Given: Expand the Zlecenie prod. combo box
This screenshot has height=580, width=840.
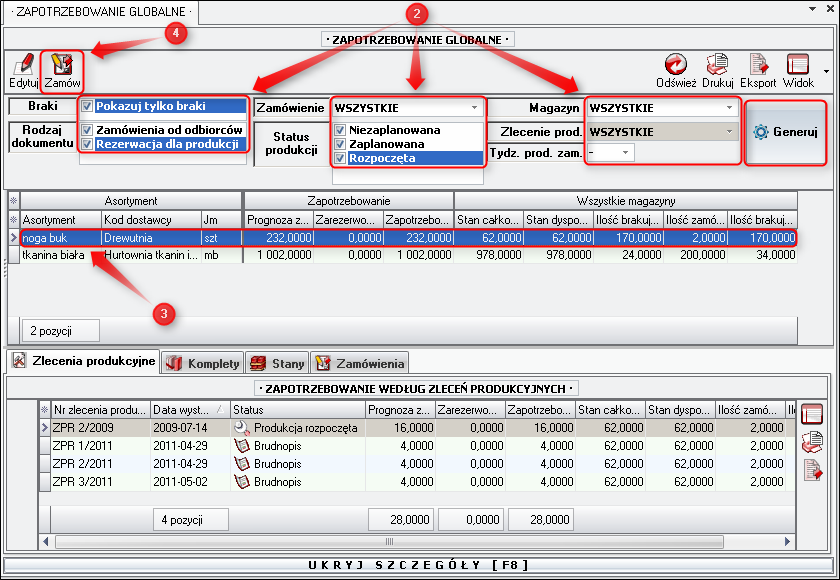Looking at the screenshot, I should coord(729,131).
